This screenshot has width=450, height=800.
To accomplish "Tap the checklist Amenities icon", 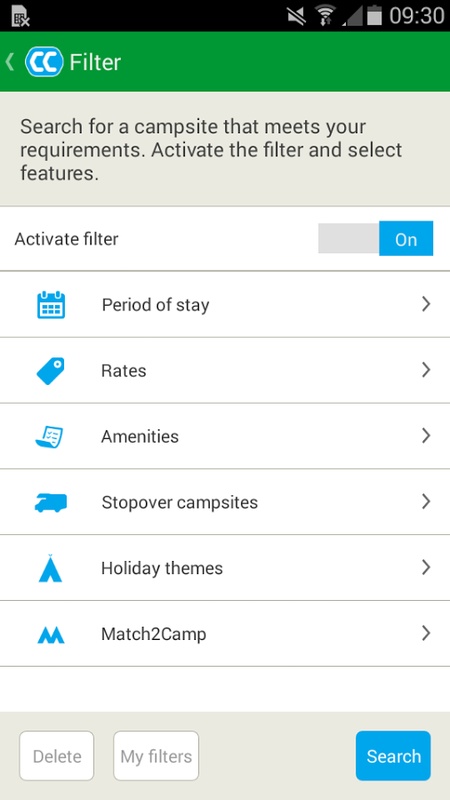I will point(49,437).
